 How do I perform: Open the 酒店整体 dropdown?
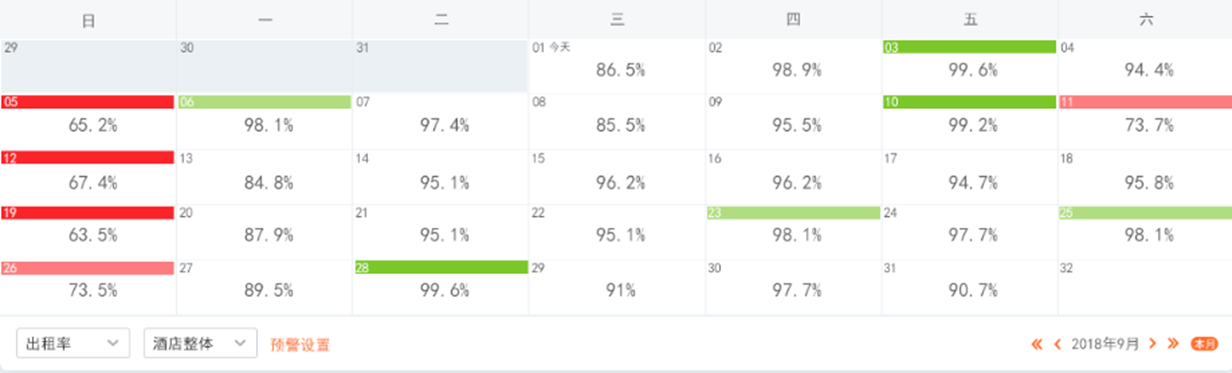(200, 343)
